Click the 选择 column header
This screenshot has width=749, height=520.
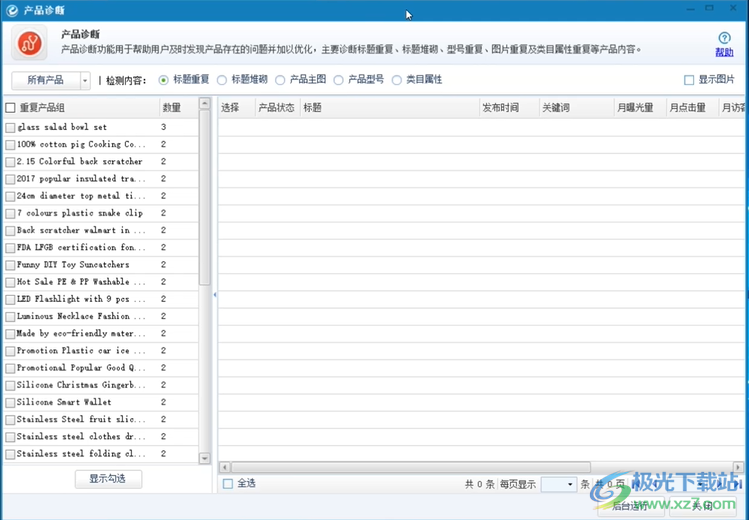(237, 108)
